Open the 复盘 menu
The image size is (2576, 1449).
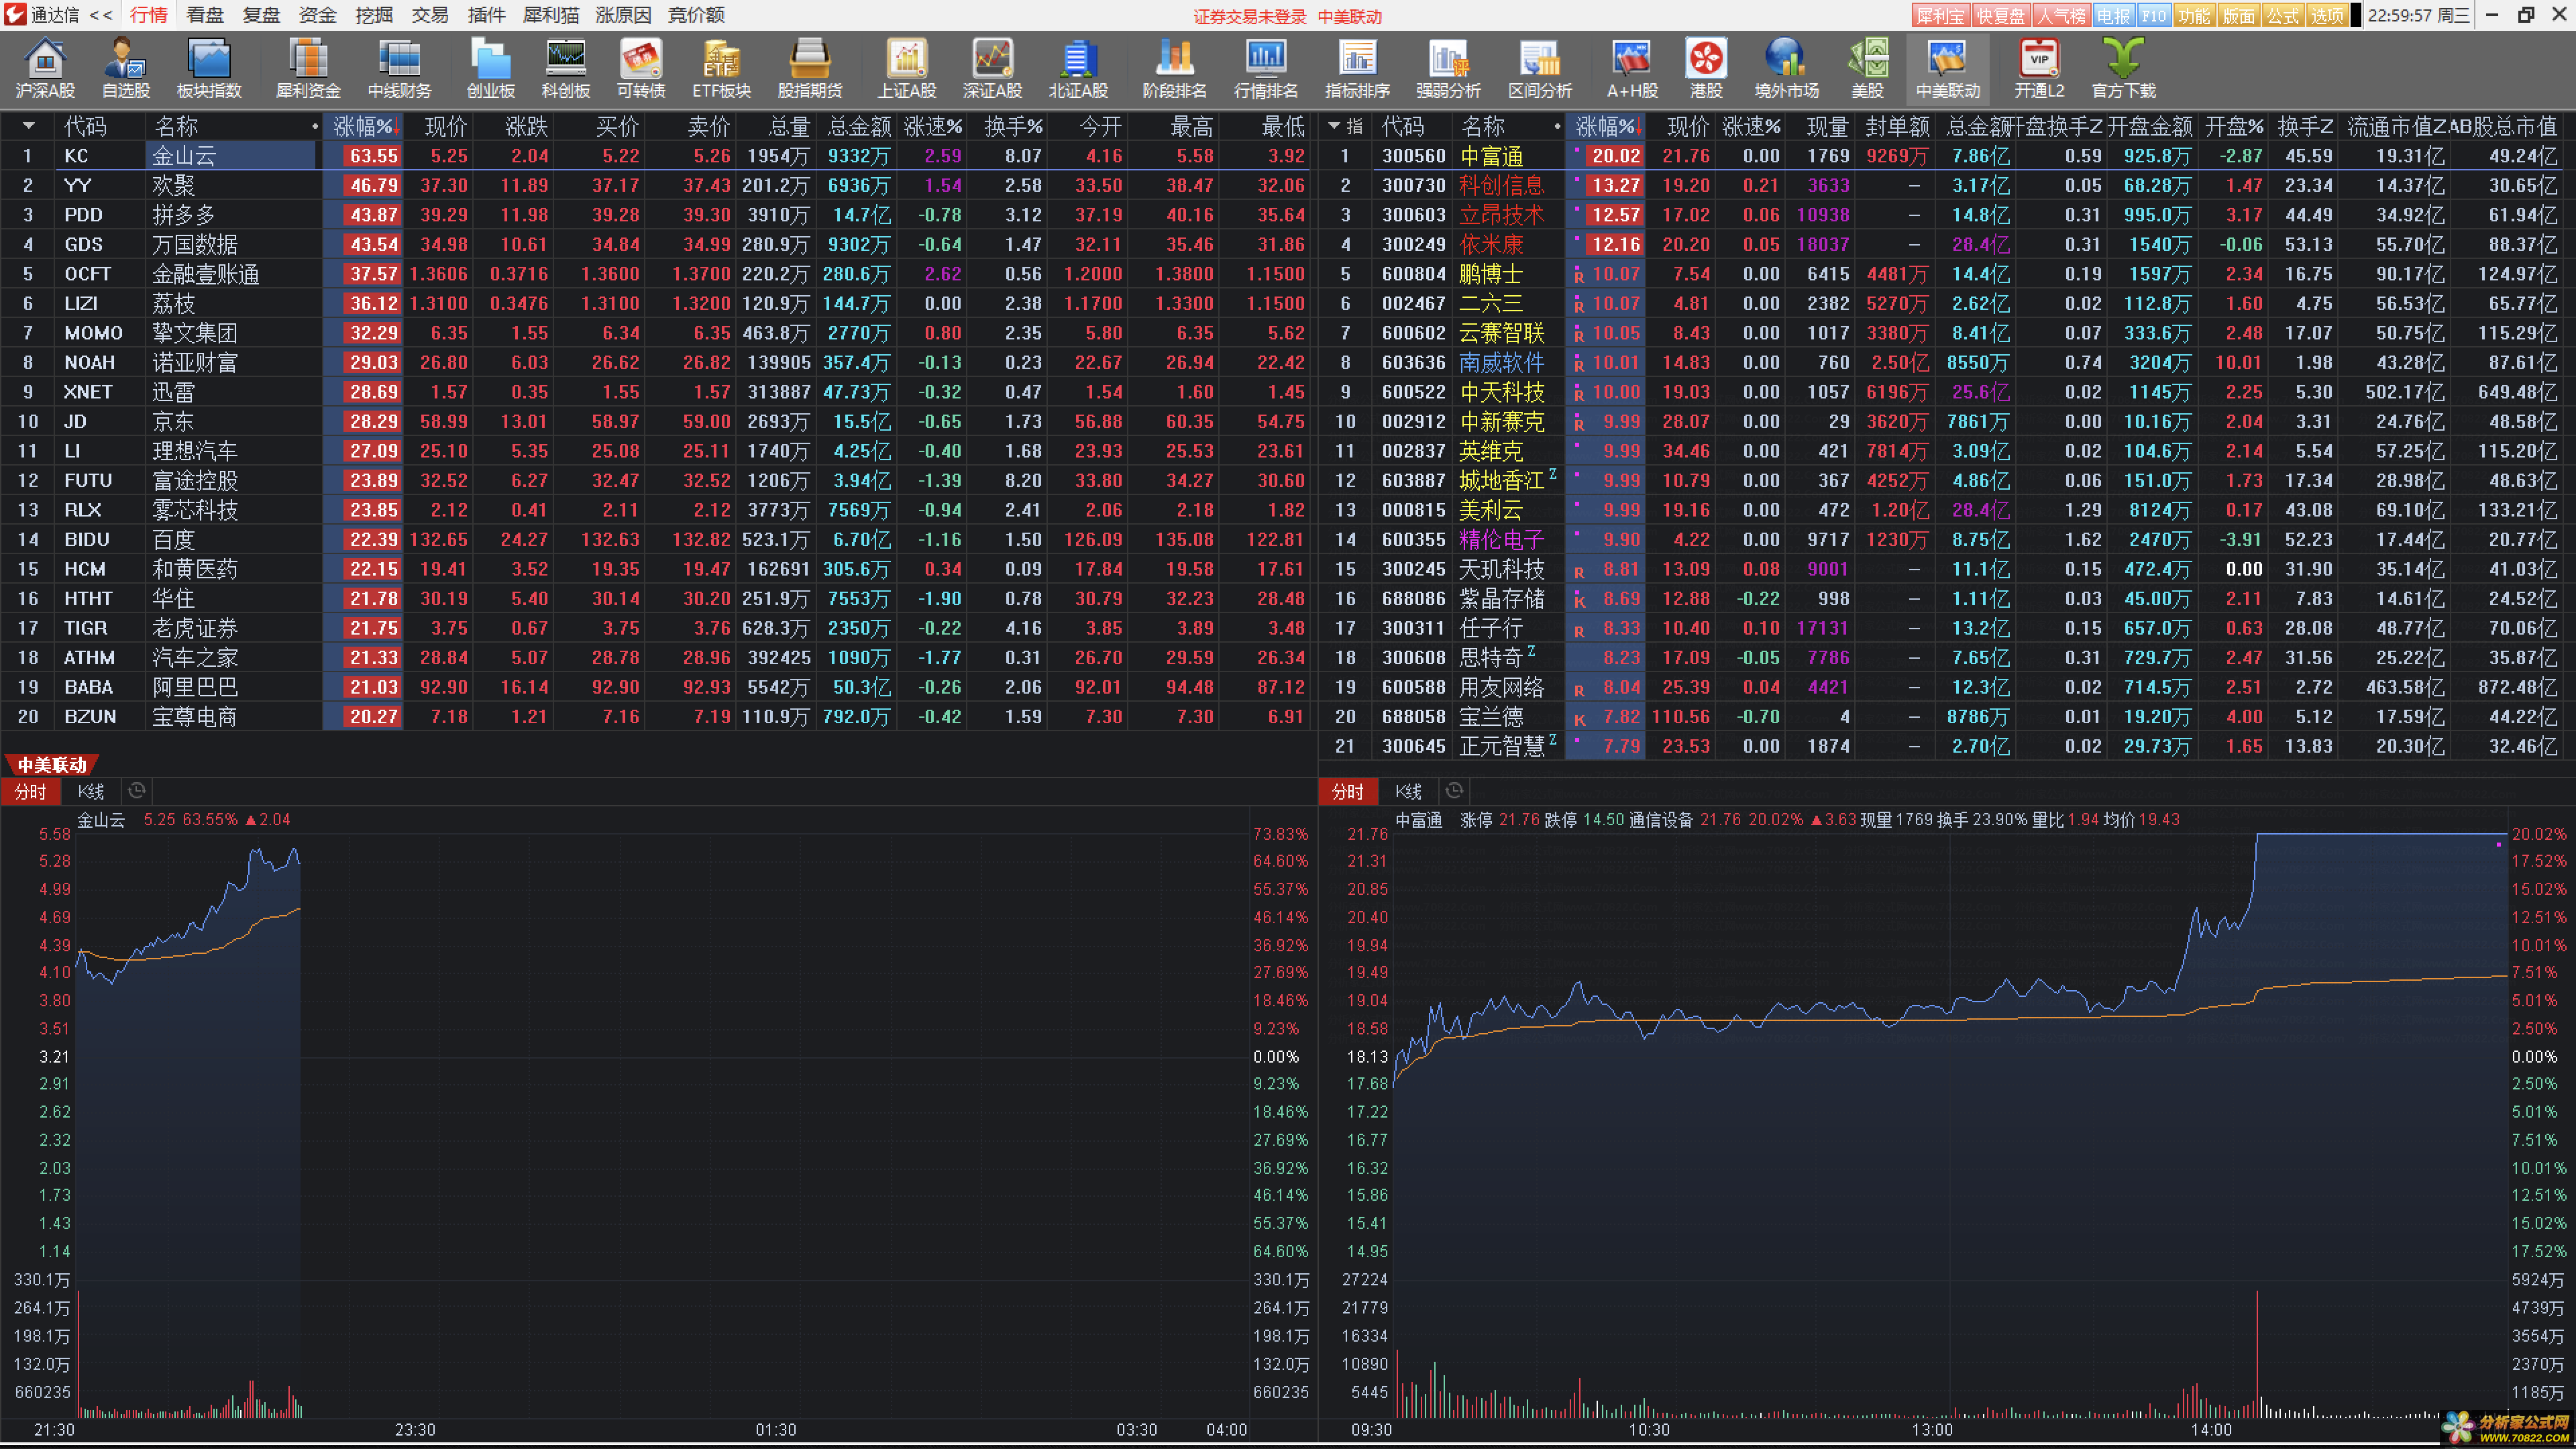coord(261,15)
